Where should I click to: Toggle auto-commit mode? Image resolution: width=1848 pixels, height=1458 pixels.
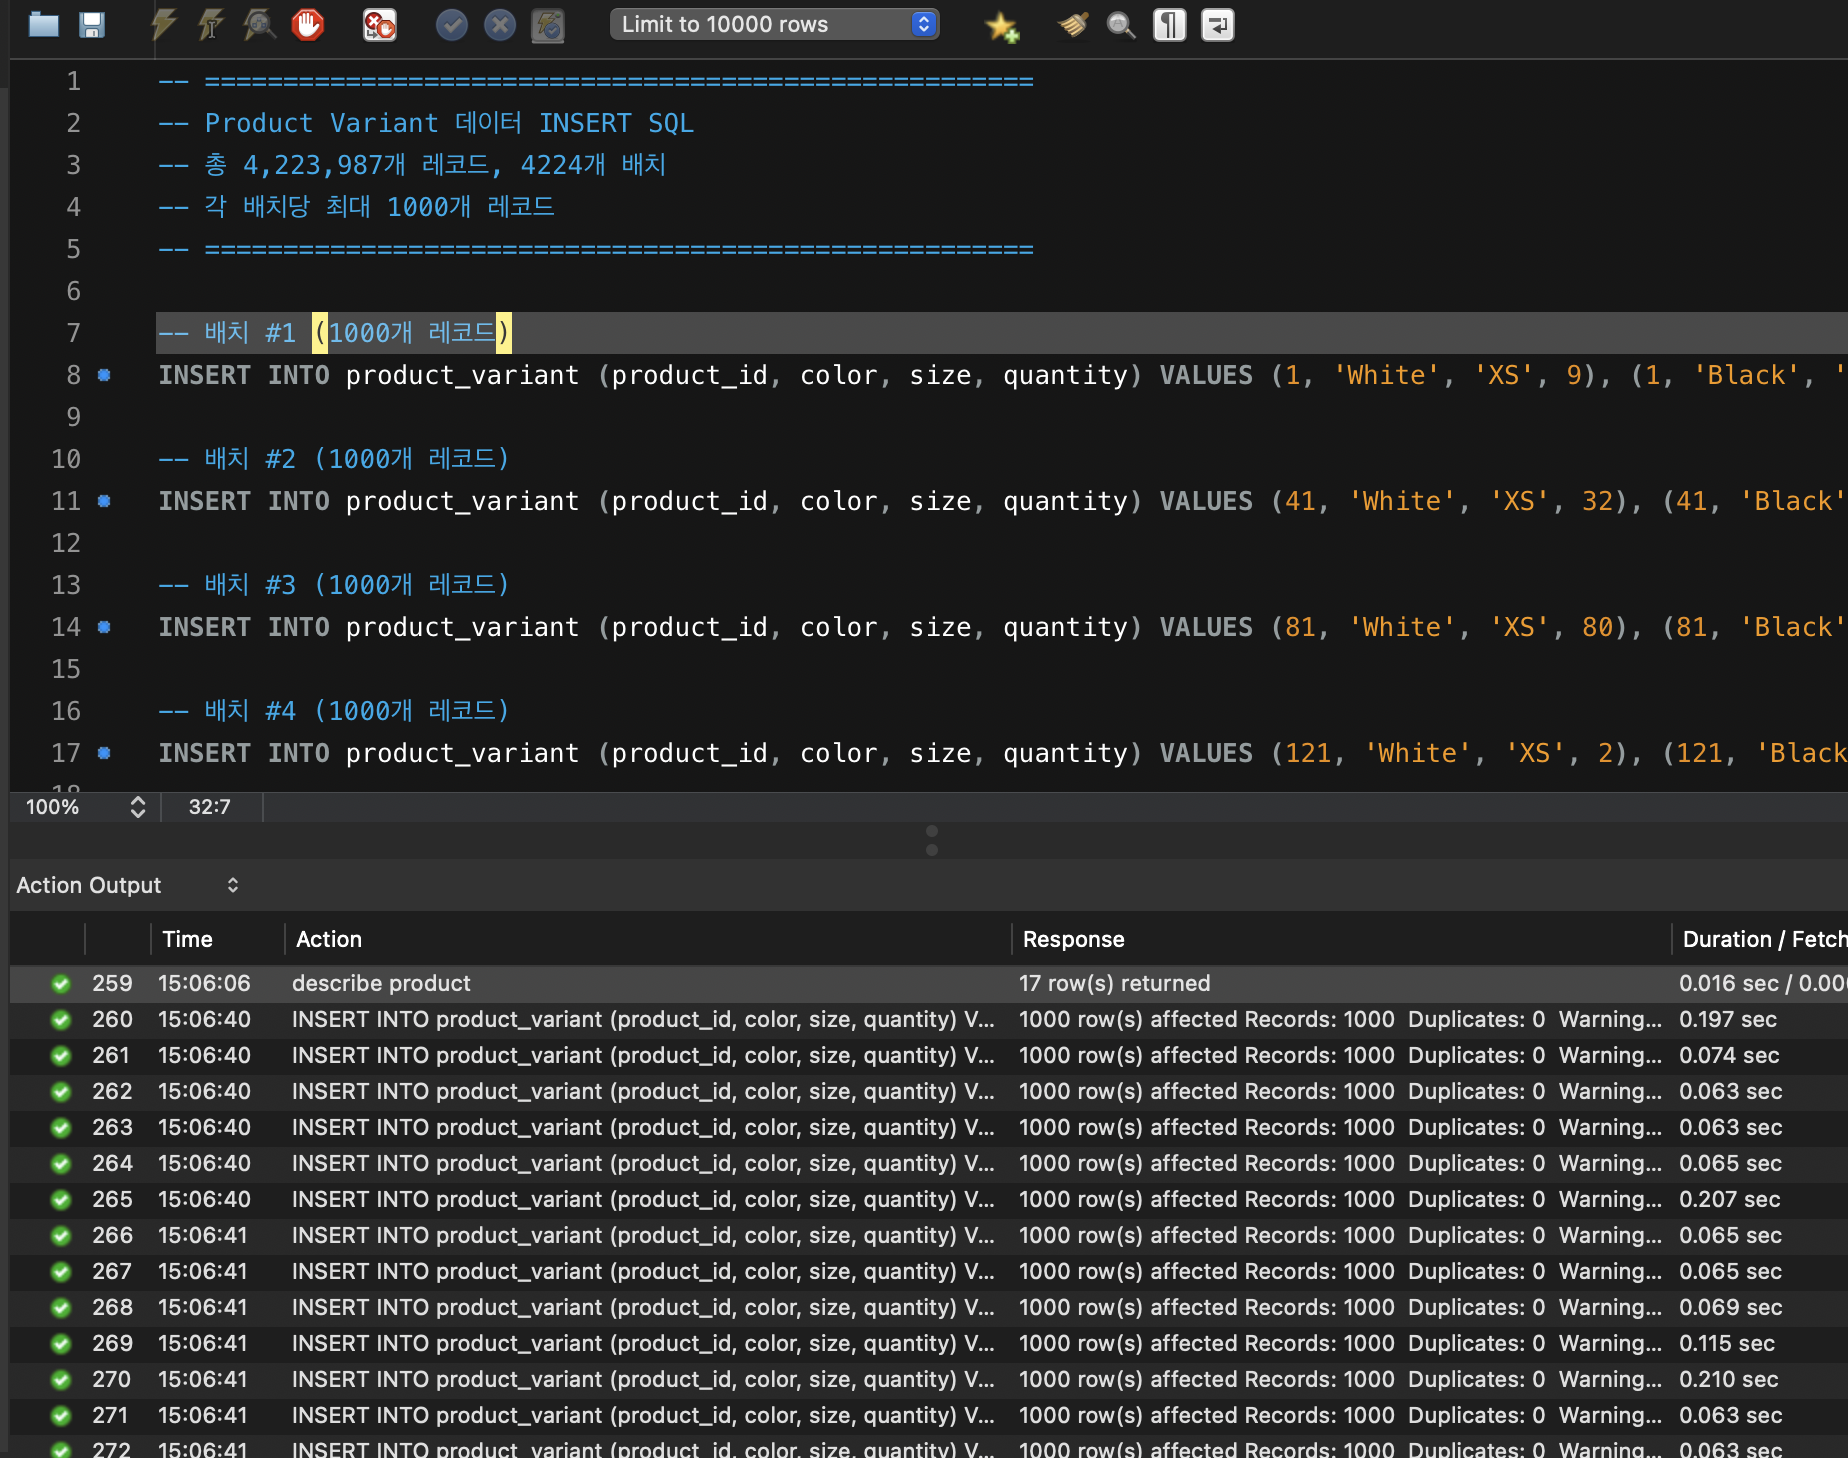click(548, 25)
